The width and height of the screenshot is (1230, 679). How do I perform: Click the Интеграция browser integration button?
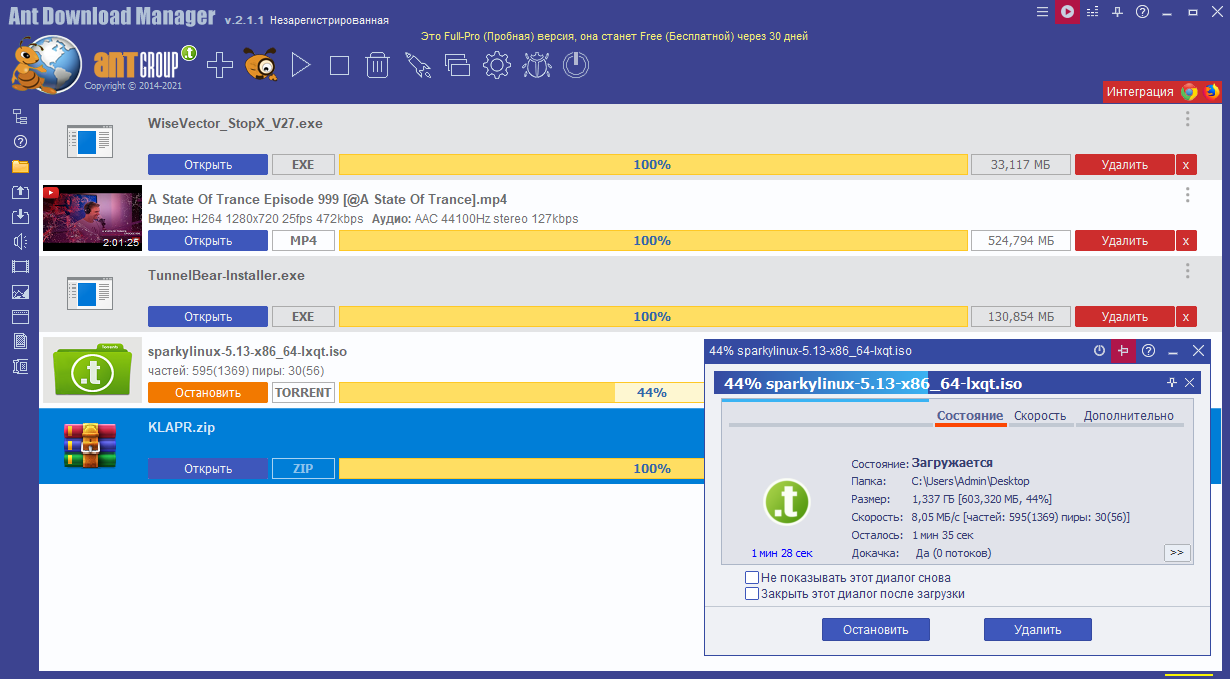[1140, 92]
